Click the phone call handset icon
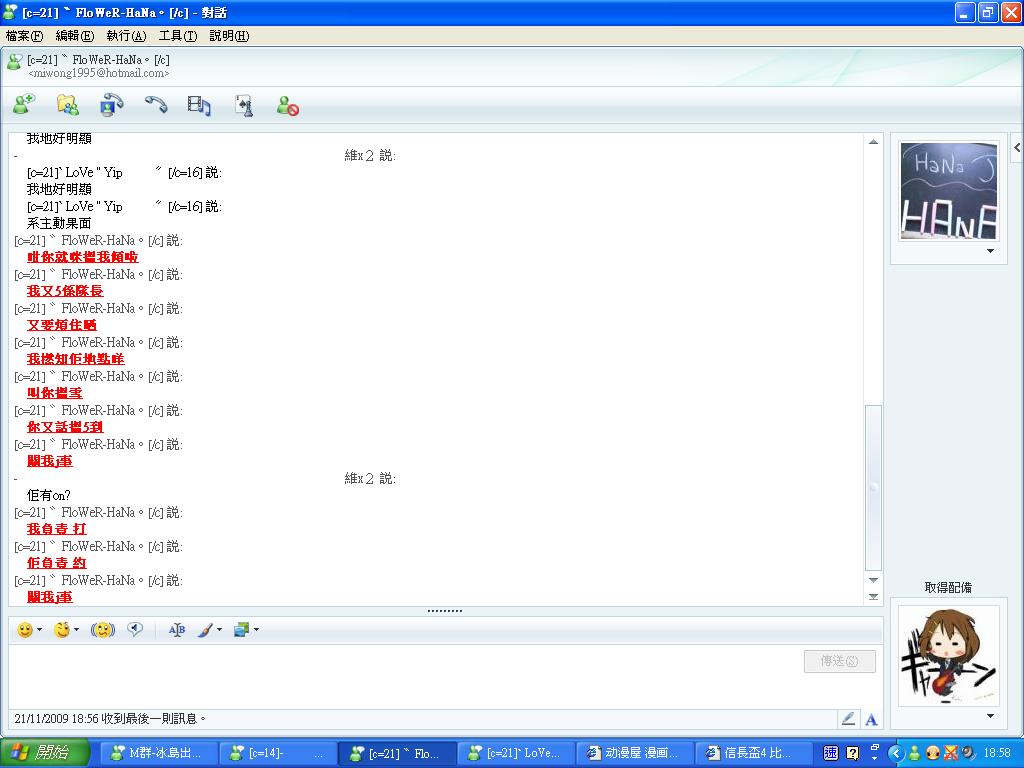The width and height of the screenshot is (1024, 768). click(155, 104)
